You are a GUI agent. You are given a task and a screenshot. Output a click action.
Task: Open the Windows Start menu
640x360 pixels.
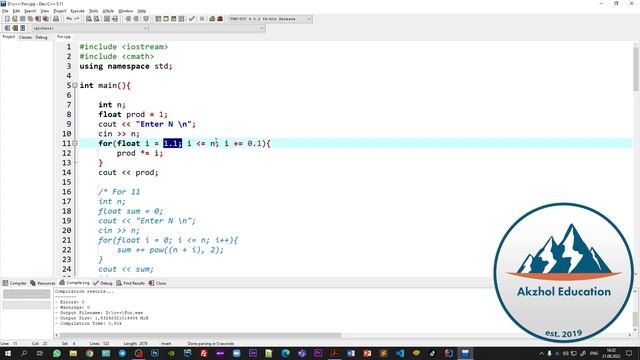pyautogui.click(x=7, y=353)
